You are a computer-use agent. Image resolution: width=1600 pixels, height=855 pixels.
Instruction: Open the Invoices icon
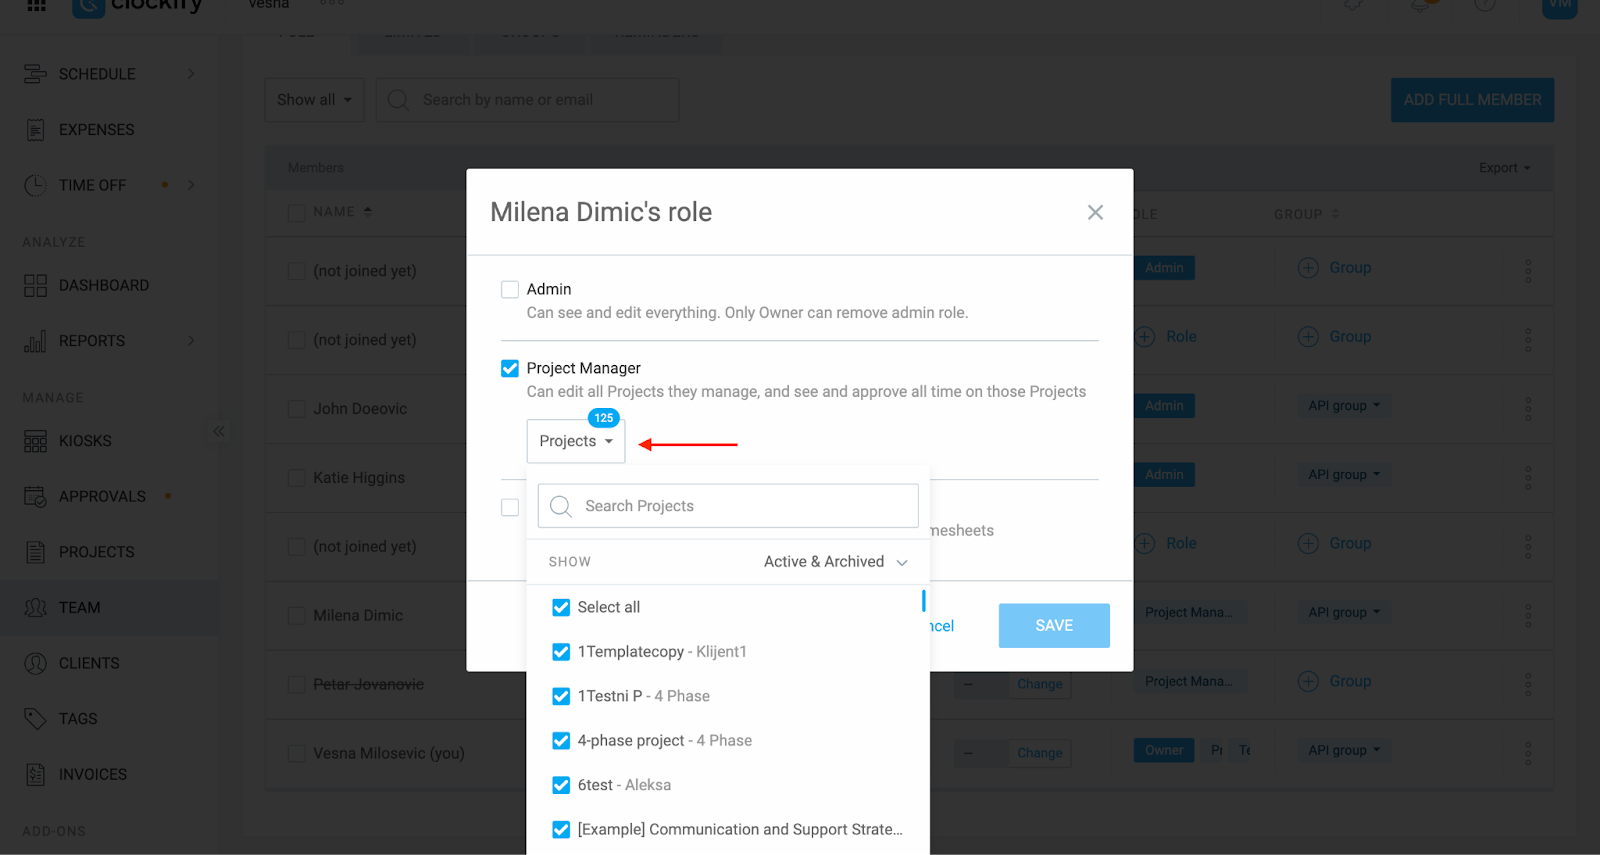[35, 774]
